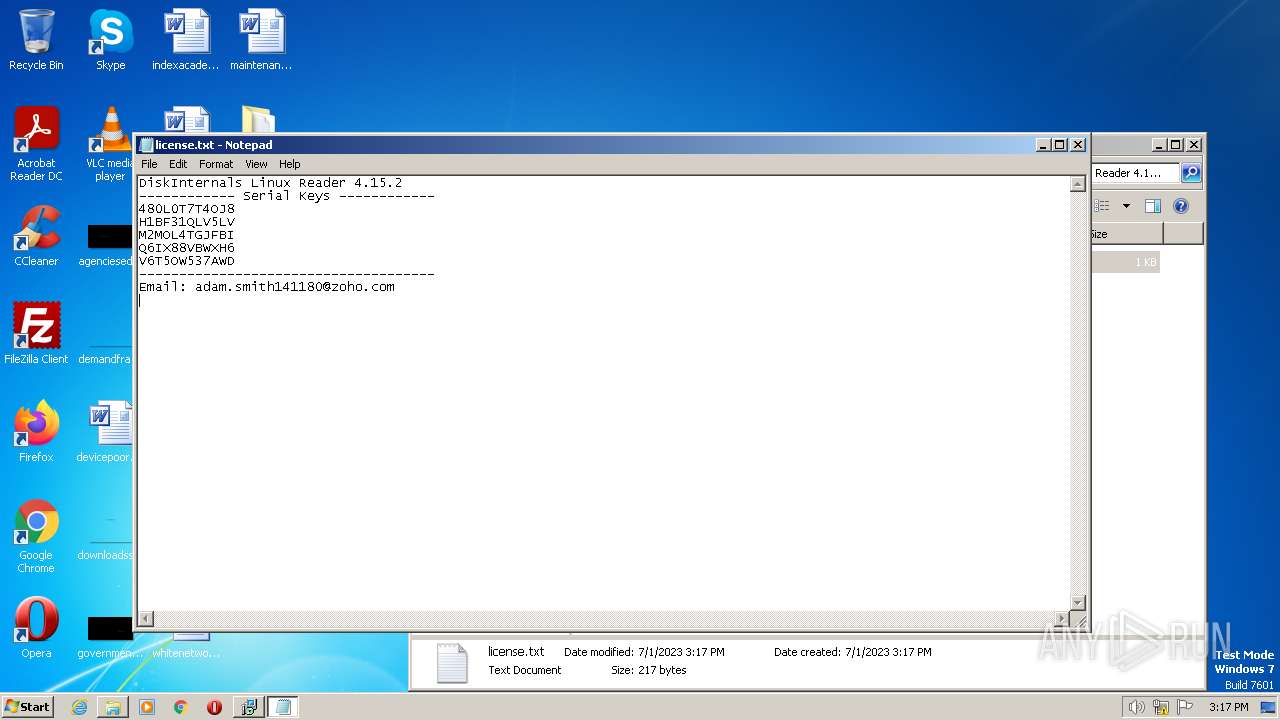
Task: Launch CCleaner from the desktop
Action: click(x=36, y=237)
